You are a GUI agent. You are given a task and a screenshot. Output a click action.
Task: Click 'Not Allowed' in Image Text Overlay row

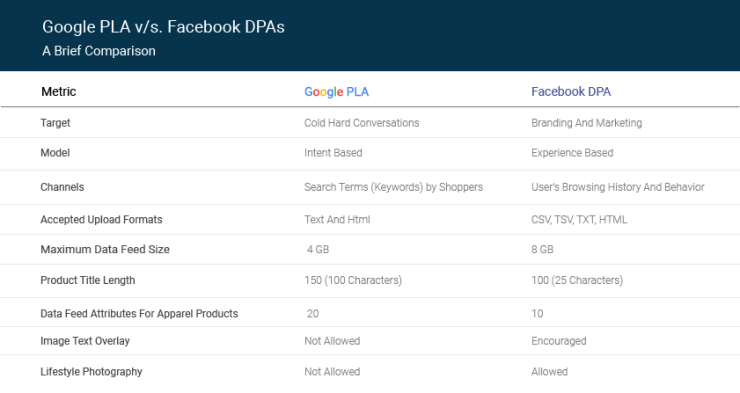coord(332,341)
